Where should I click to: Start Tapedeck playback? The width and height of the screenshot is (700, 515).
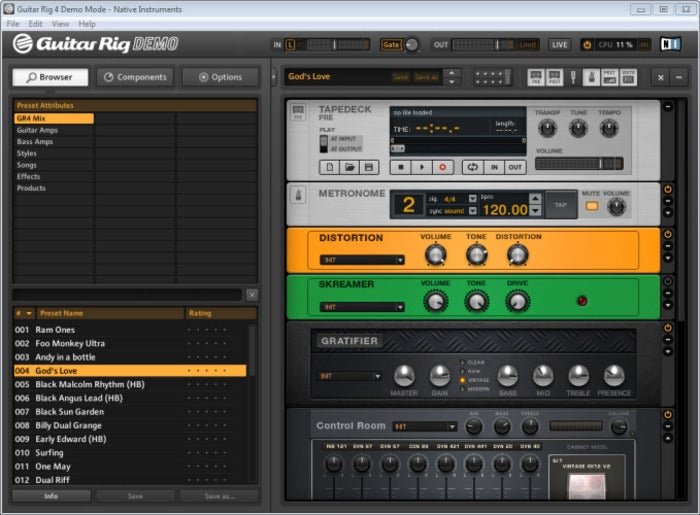pyautogui.click(x=422, y=167)
